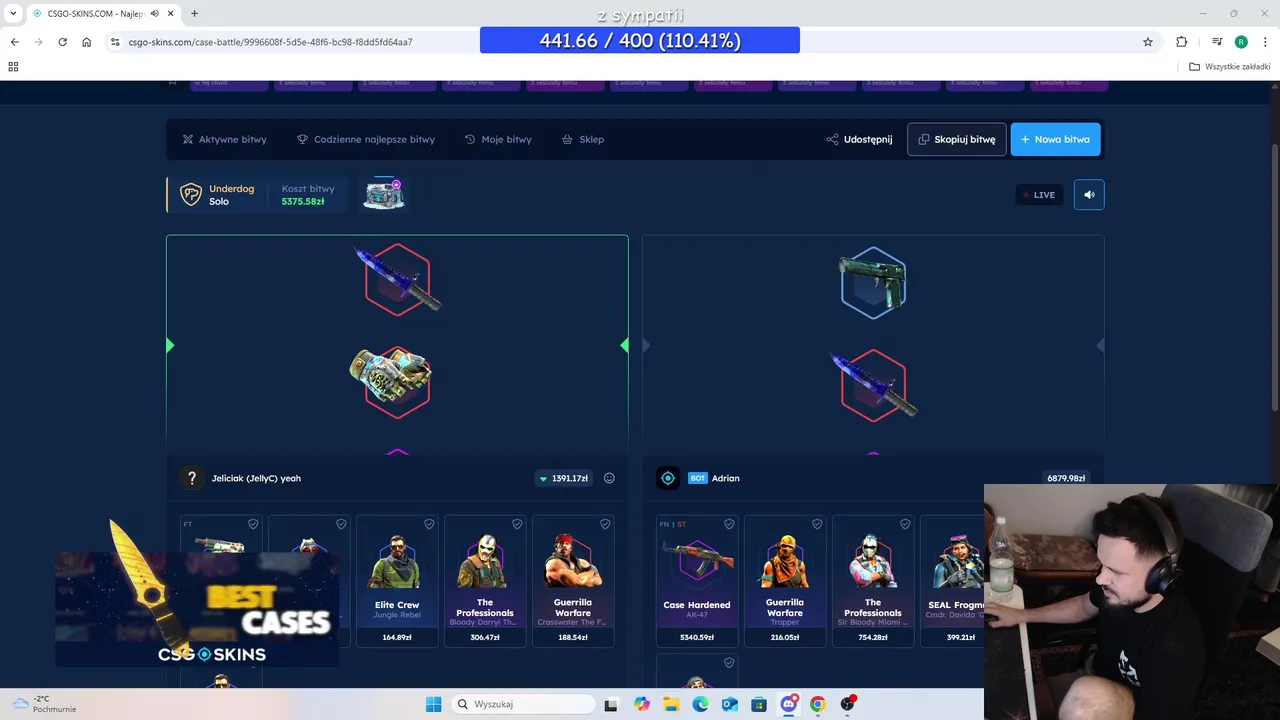The height and width of the screenshot is (720, 1280).
Task: Open the apps grid in bookmarks bar
Action: tap(13, 67)
